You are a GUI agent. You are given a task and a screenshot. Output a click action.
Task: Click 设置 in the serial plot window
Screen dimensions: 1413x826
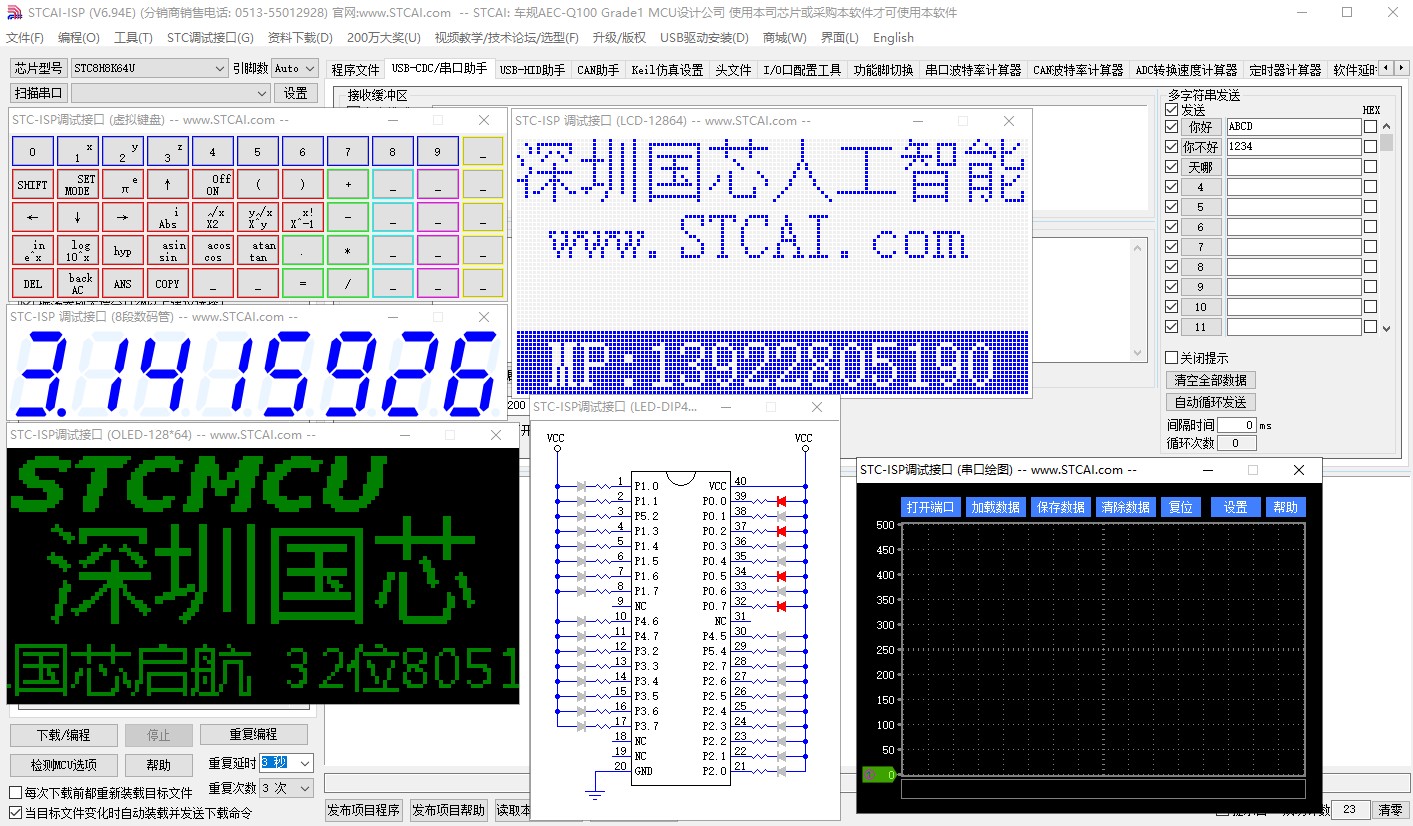coord(1235,507)
